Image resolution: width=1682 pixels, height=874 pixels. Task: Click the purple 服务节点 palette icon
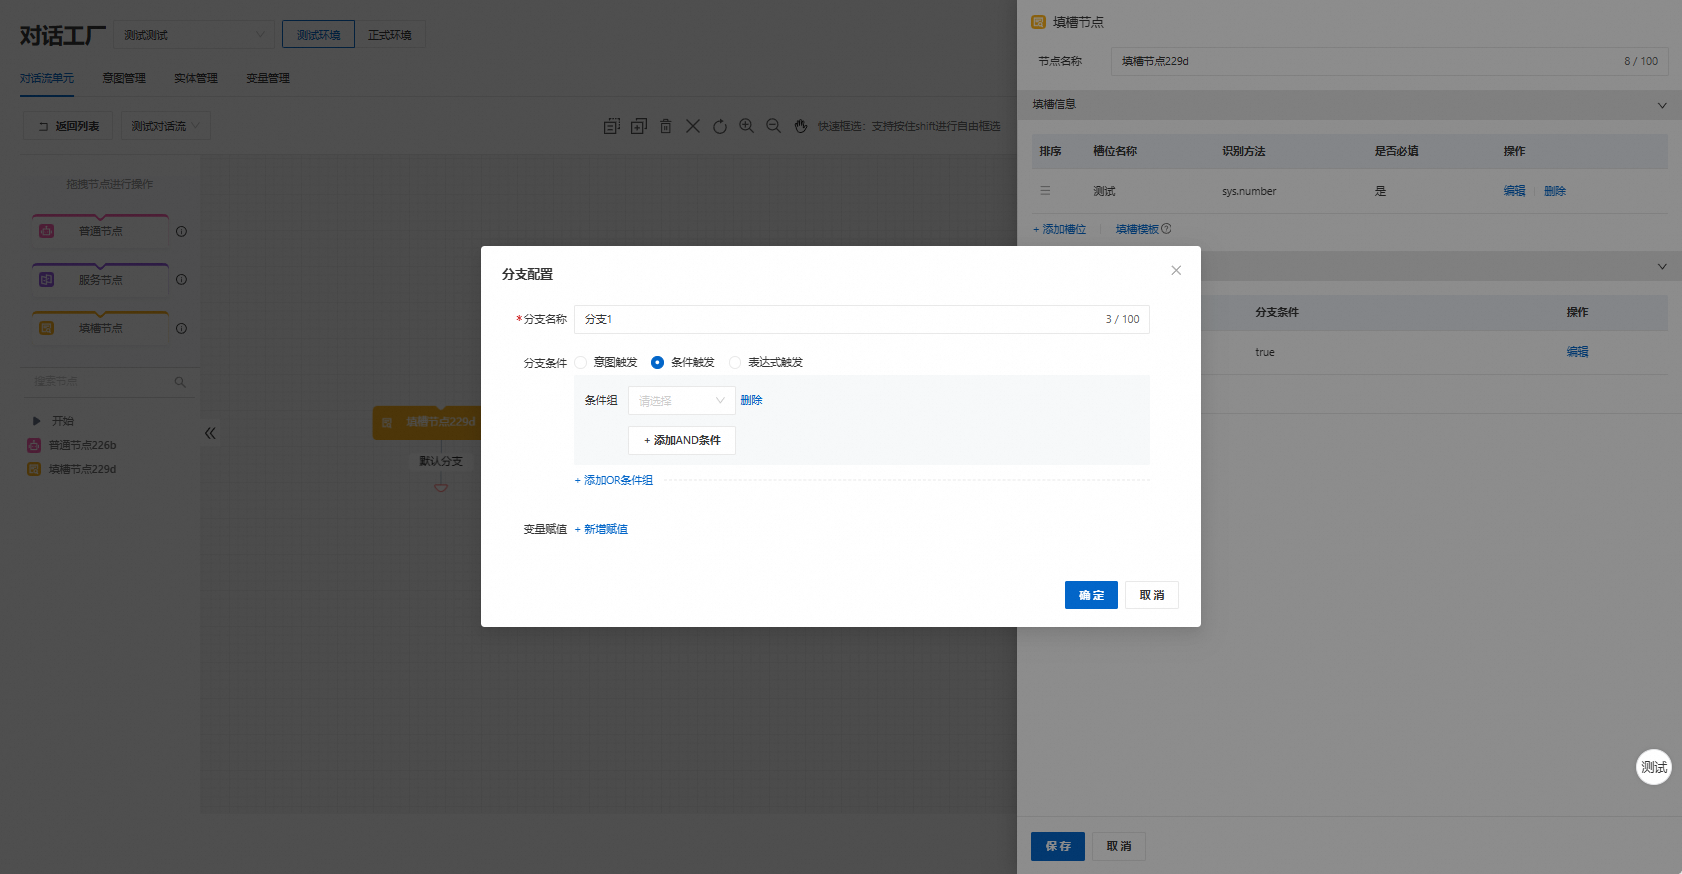[46, 280]
